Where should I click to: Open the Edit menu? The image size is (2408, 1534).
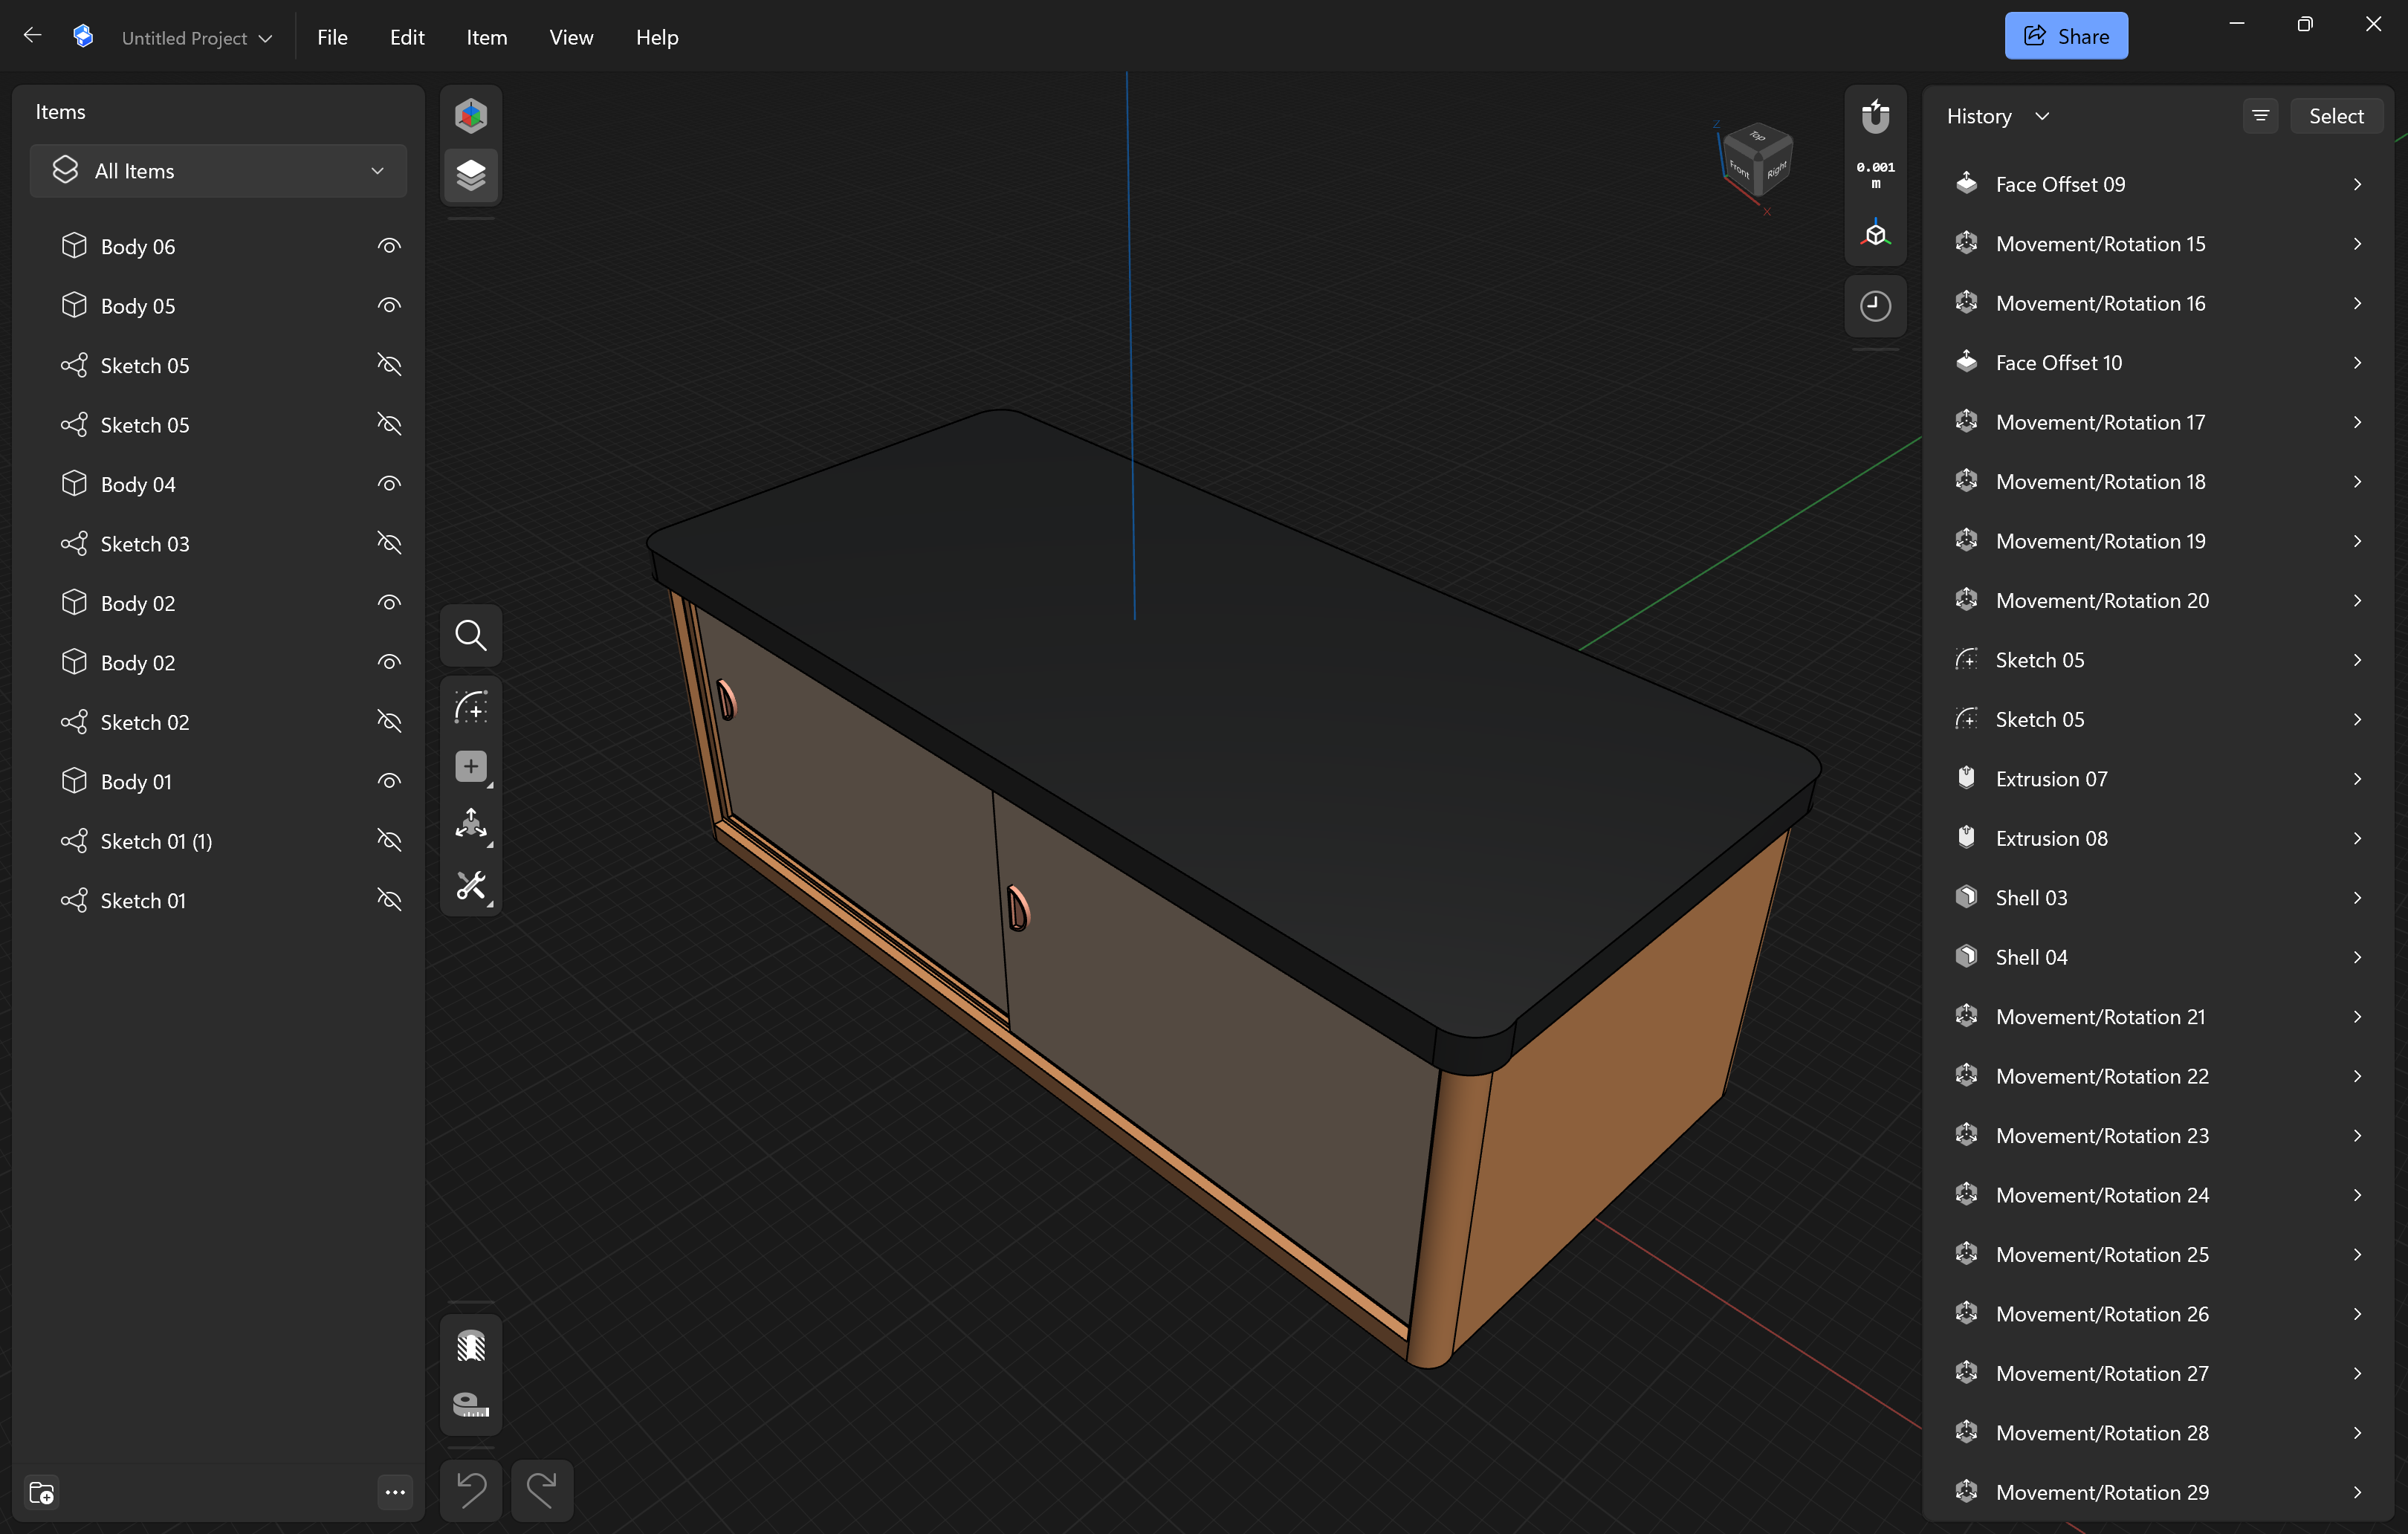(x=407, y=37)
